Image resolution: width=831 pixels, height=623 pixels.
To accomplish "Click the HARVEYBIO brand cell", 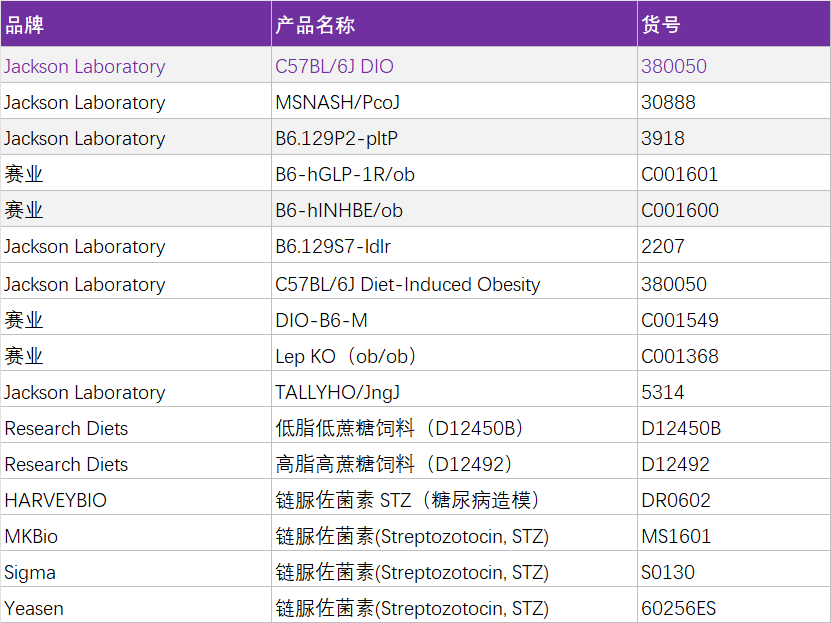I will pos(136,497).
